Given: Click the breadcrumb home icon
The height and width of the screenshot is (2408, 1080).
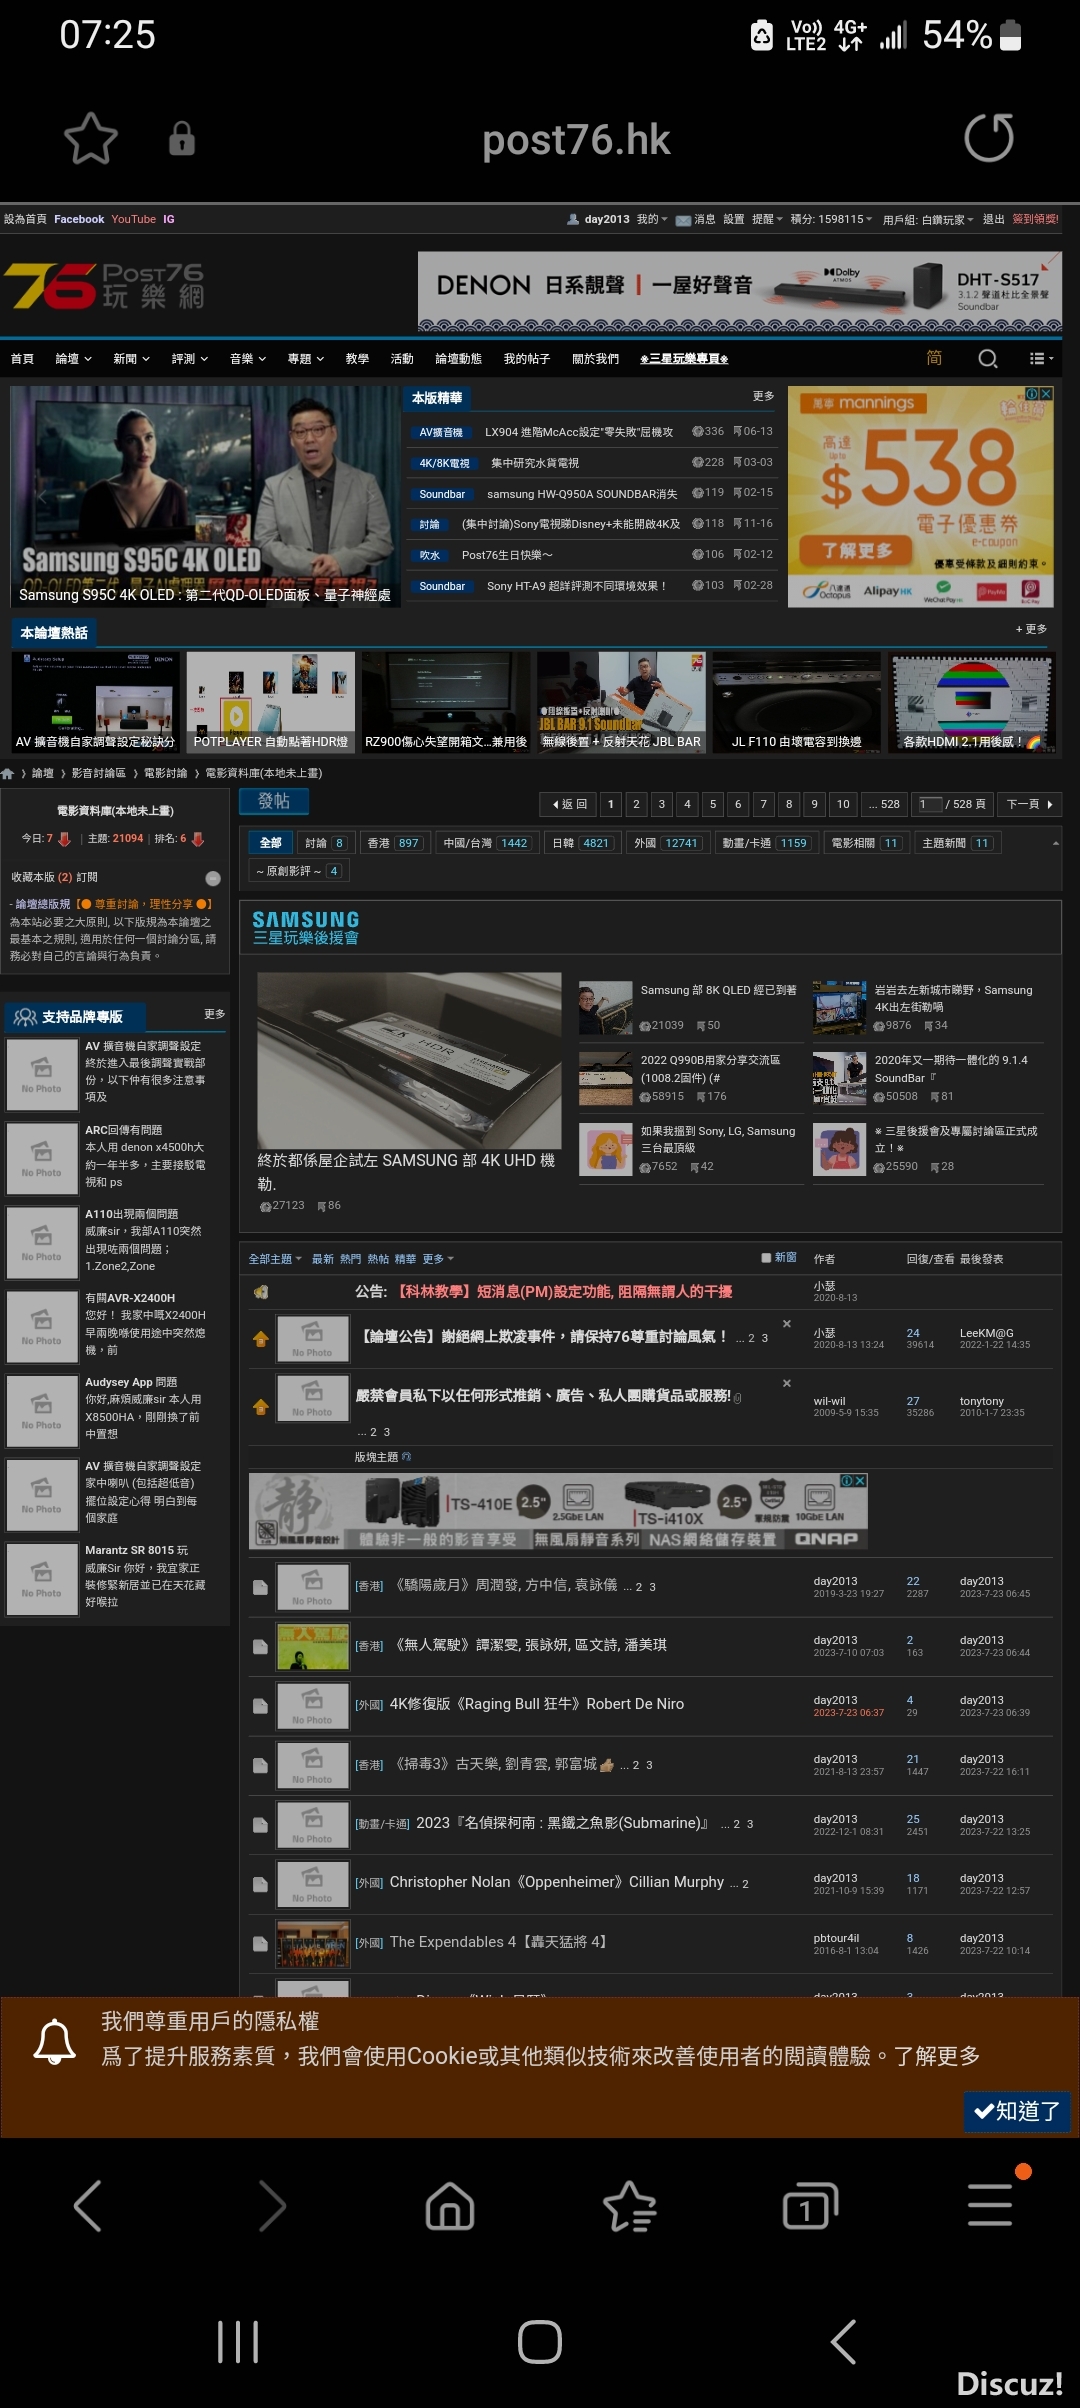Looking at the screenshot, I should coord(8,773).
